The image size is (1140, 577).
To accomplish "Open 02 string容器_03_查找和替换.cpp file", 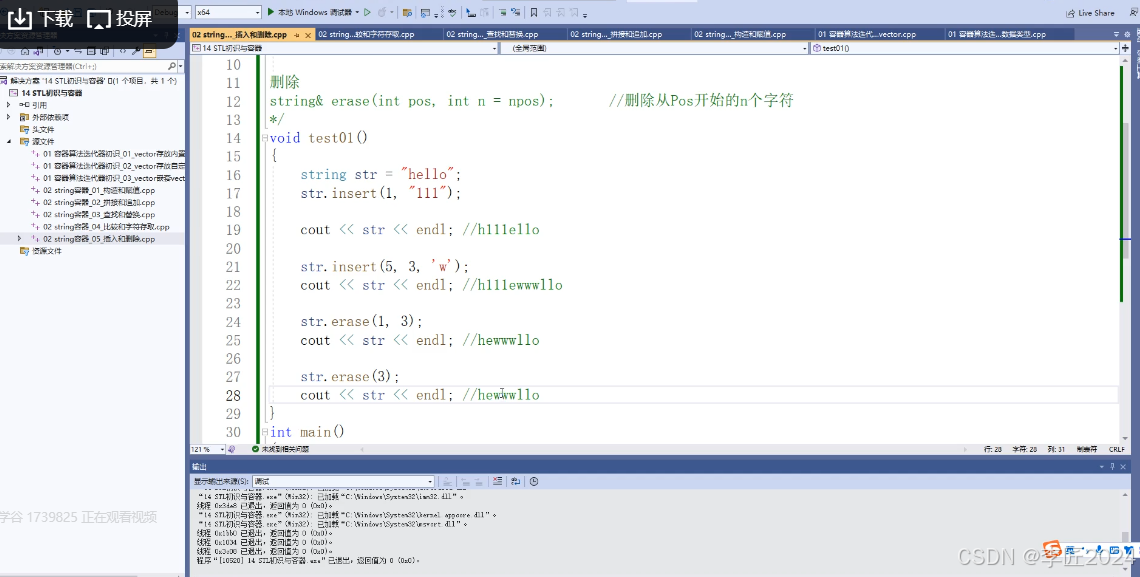I will click(93, 214).
